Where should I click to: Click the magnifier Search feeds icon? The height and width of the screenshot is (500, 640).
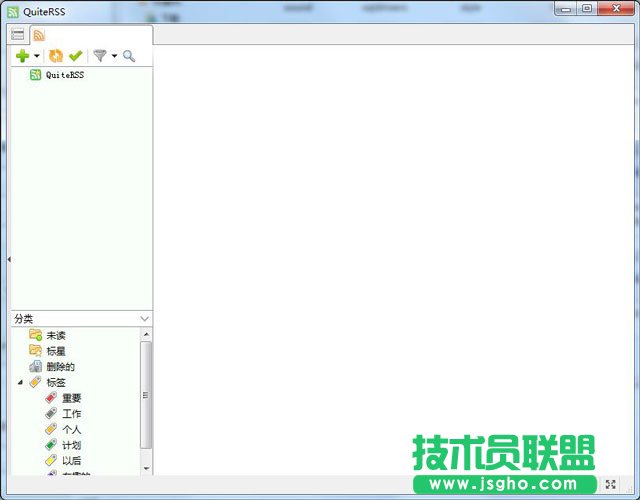click(x=129, y=56)
